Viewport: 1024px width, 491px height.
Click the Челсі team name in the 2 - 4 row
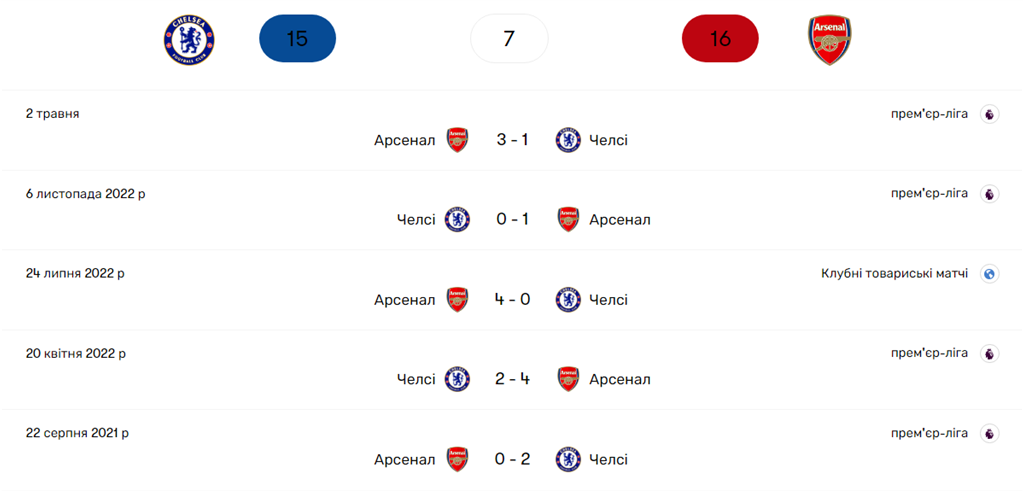point(416,380)
